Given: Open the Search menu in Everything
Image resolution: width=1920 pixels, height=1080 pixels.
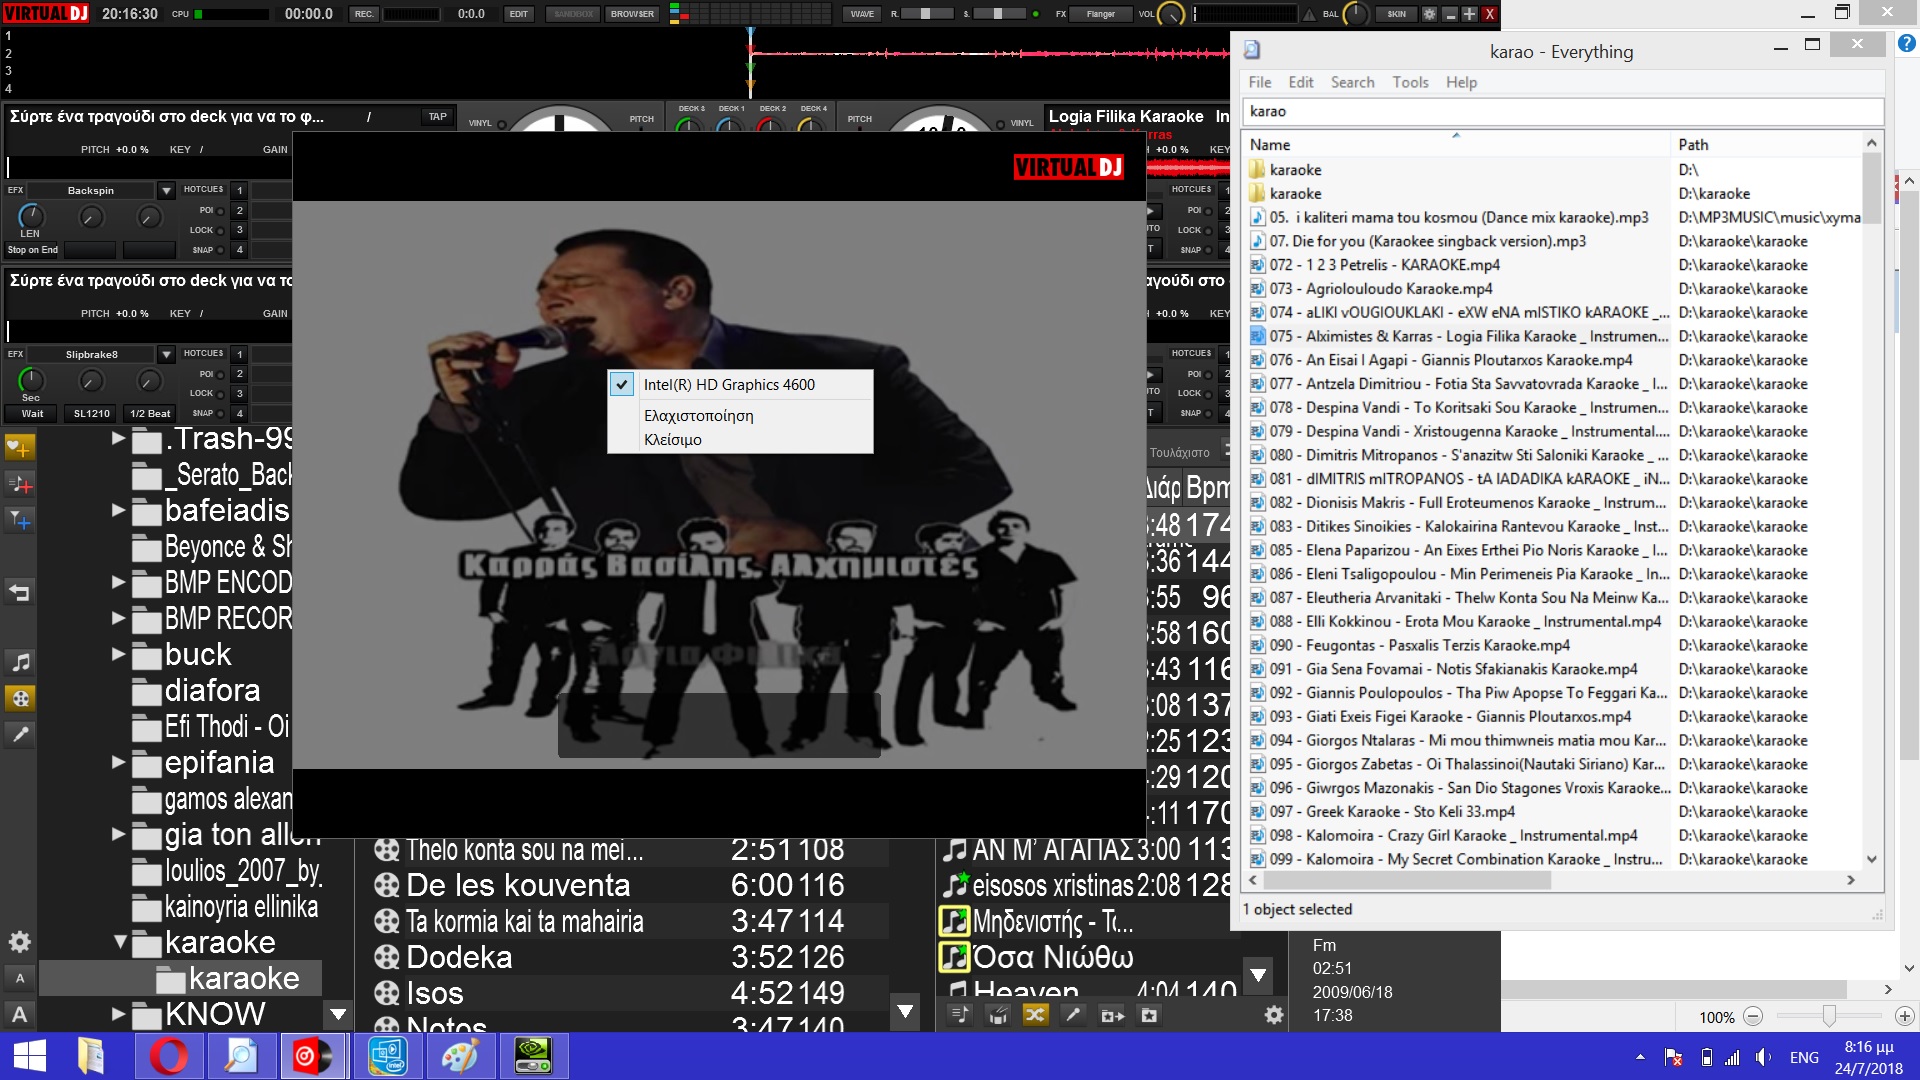Looking at the screenshot, I should pos(1352,82).
